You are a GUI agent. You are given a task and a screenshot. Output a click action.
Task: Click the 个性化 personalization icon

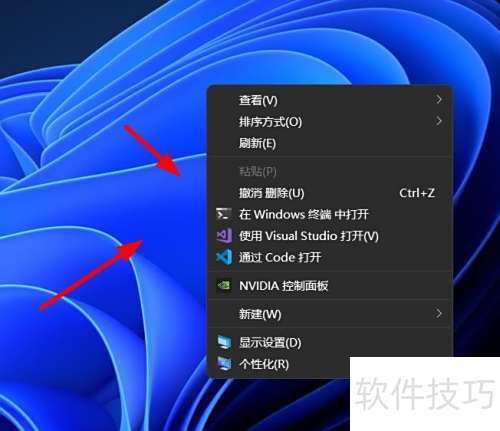coord(224,364)
